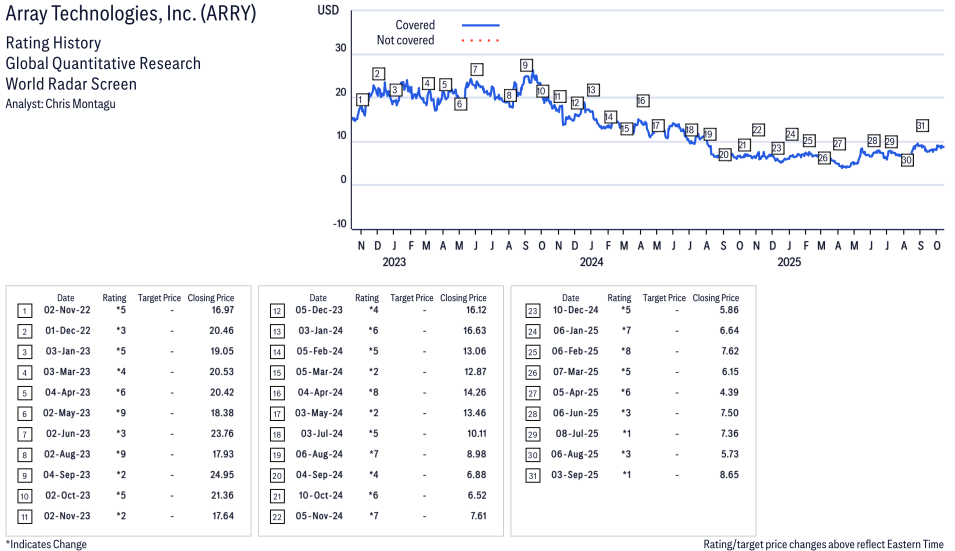Click chart marker 1 at the line start
Screen dimensions: 955x551
[361, 99]
